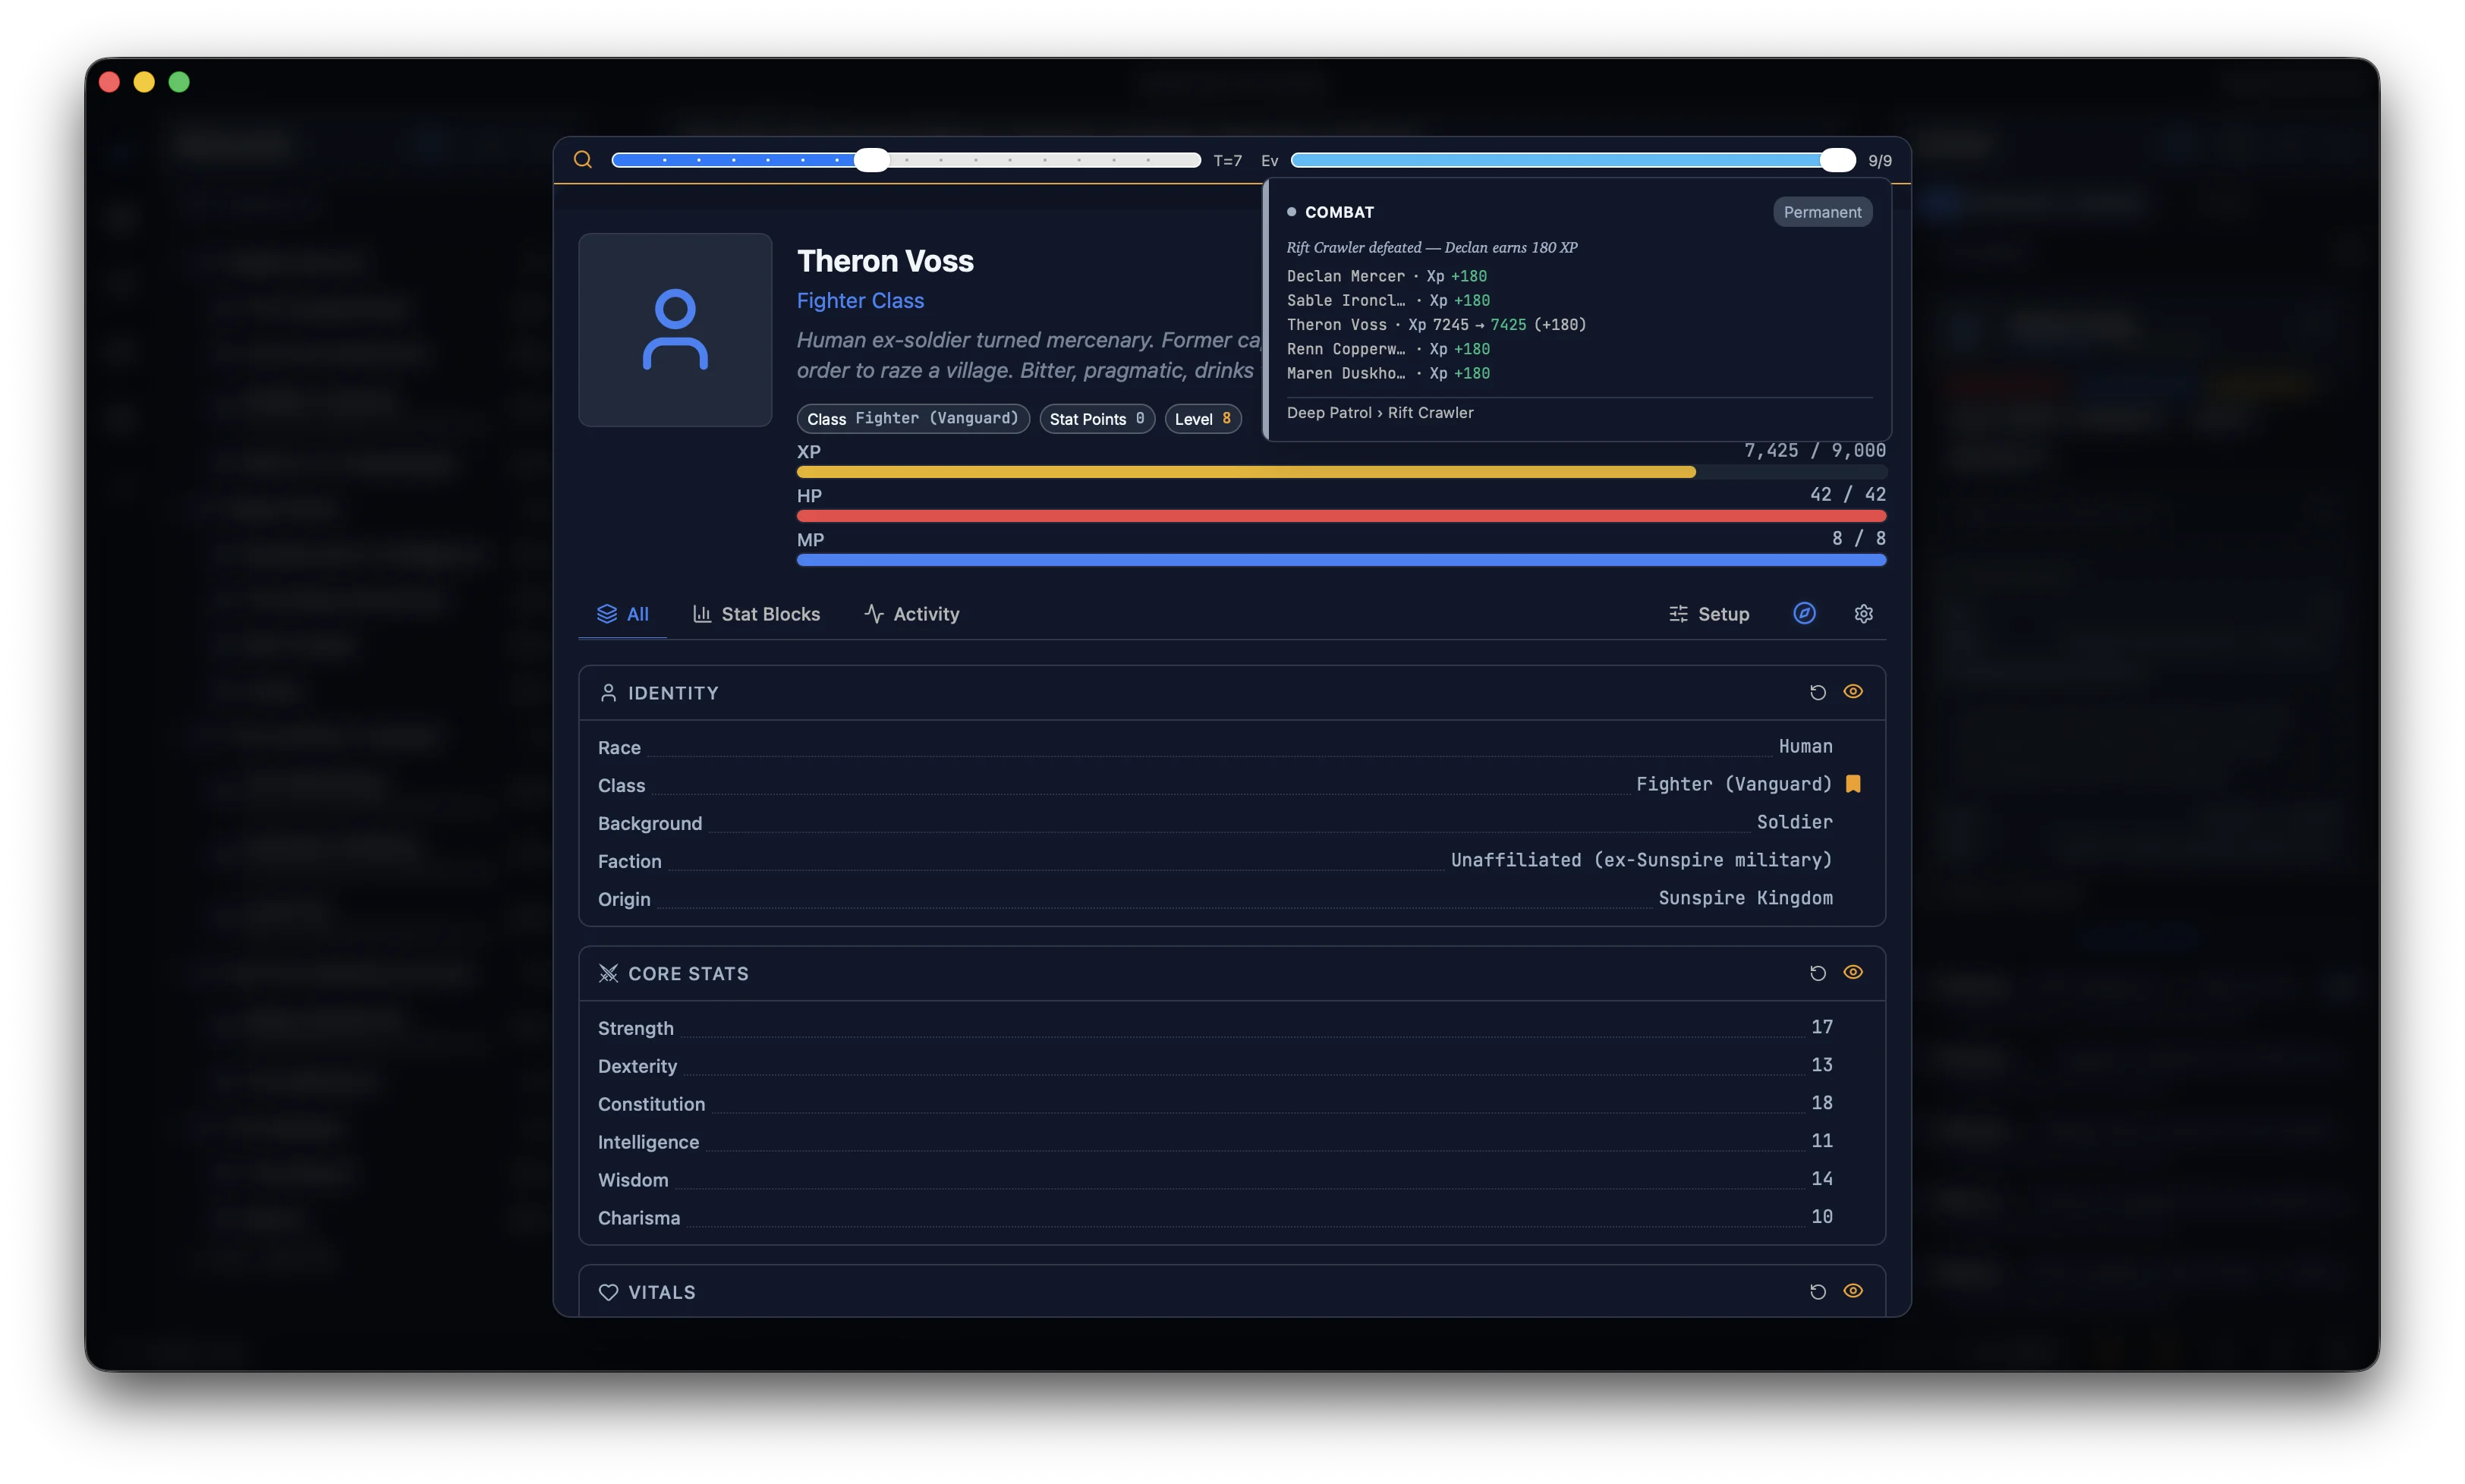Switch to the All tab
2465x1484 pixels.
coord(623,614)
